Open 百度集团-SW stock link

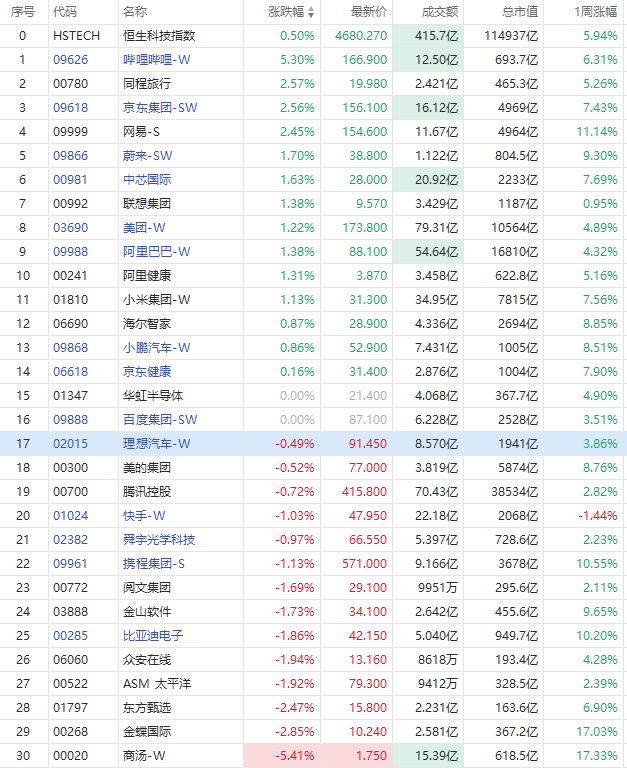coord(160,420)
